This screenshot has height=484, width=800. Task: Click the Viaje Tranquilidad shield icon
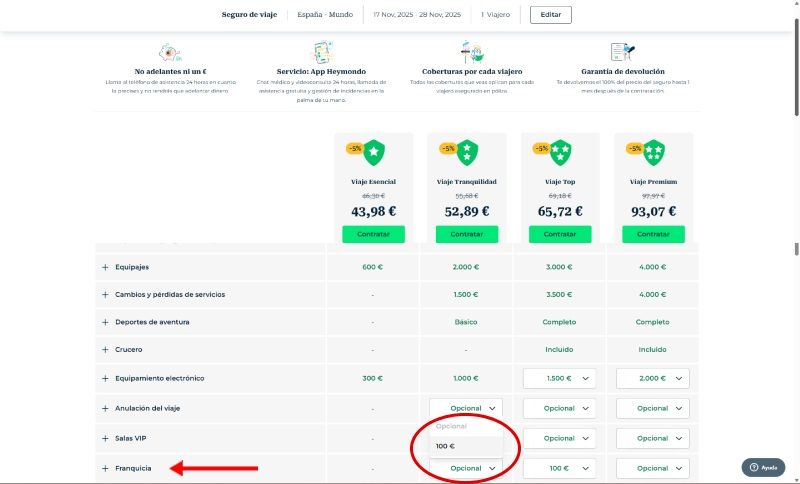(x=466, y=153)
